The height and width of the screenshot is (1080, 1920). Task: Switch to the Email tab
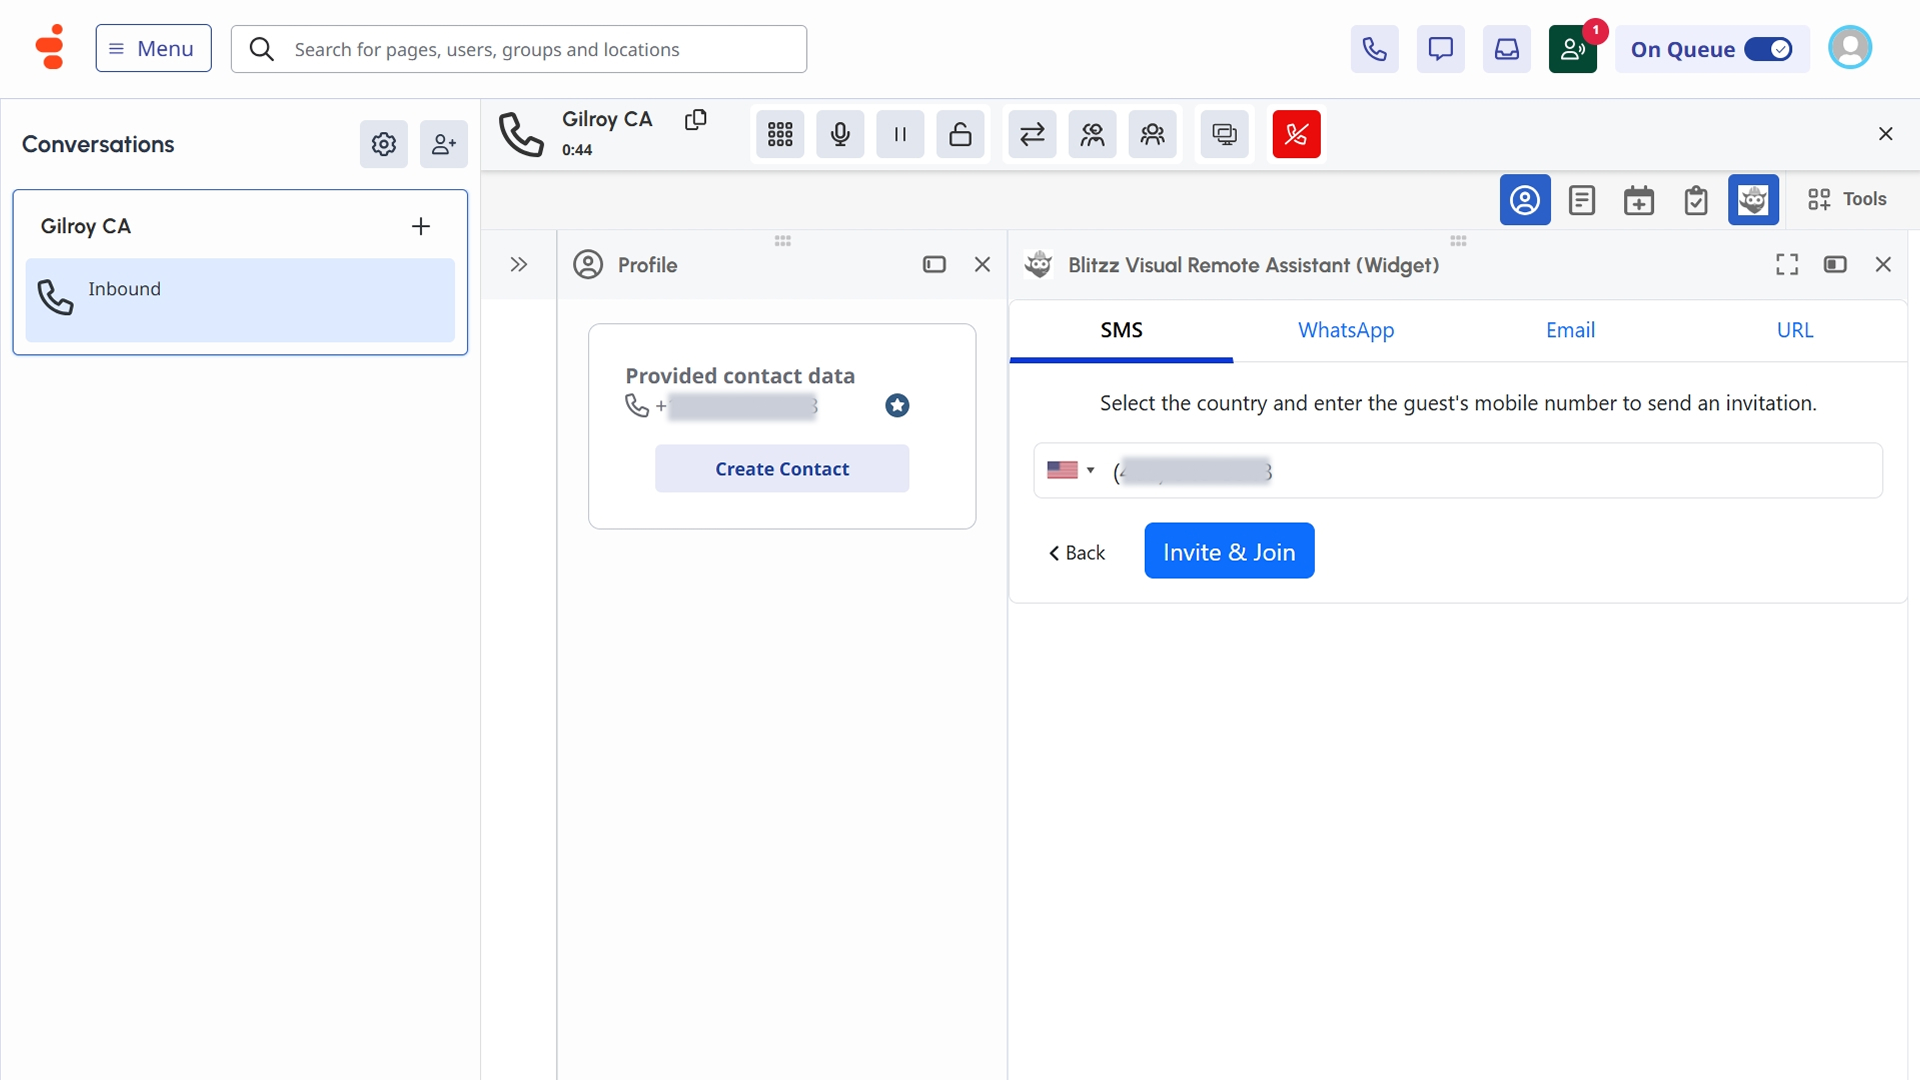[x=1570, y=330]
